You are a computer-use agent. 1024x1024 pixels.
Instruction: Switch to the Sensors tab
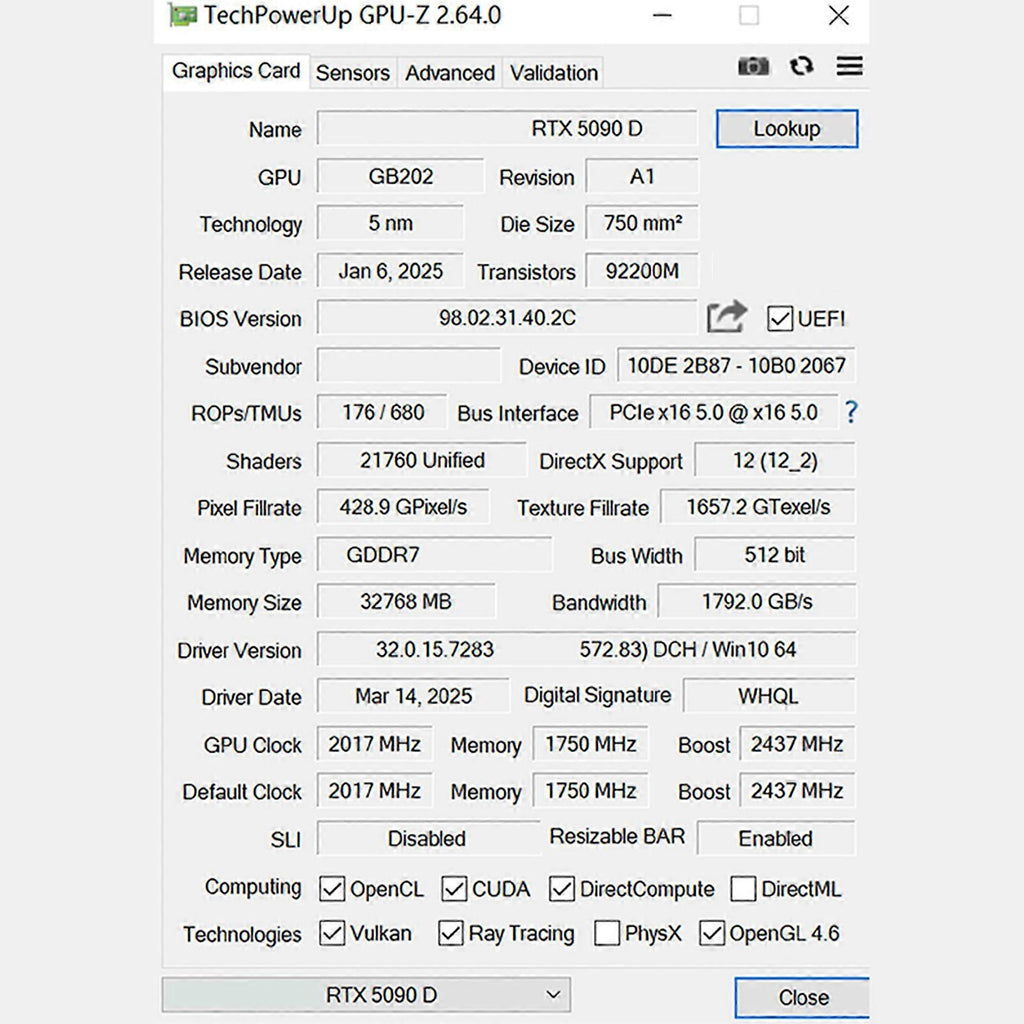point(352,73)
